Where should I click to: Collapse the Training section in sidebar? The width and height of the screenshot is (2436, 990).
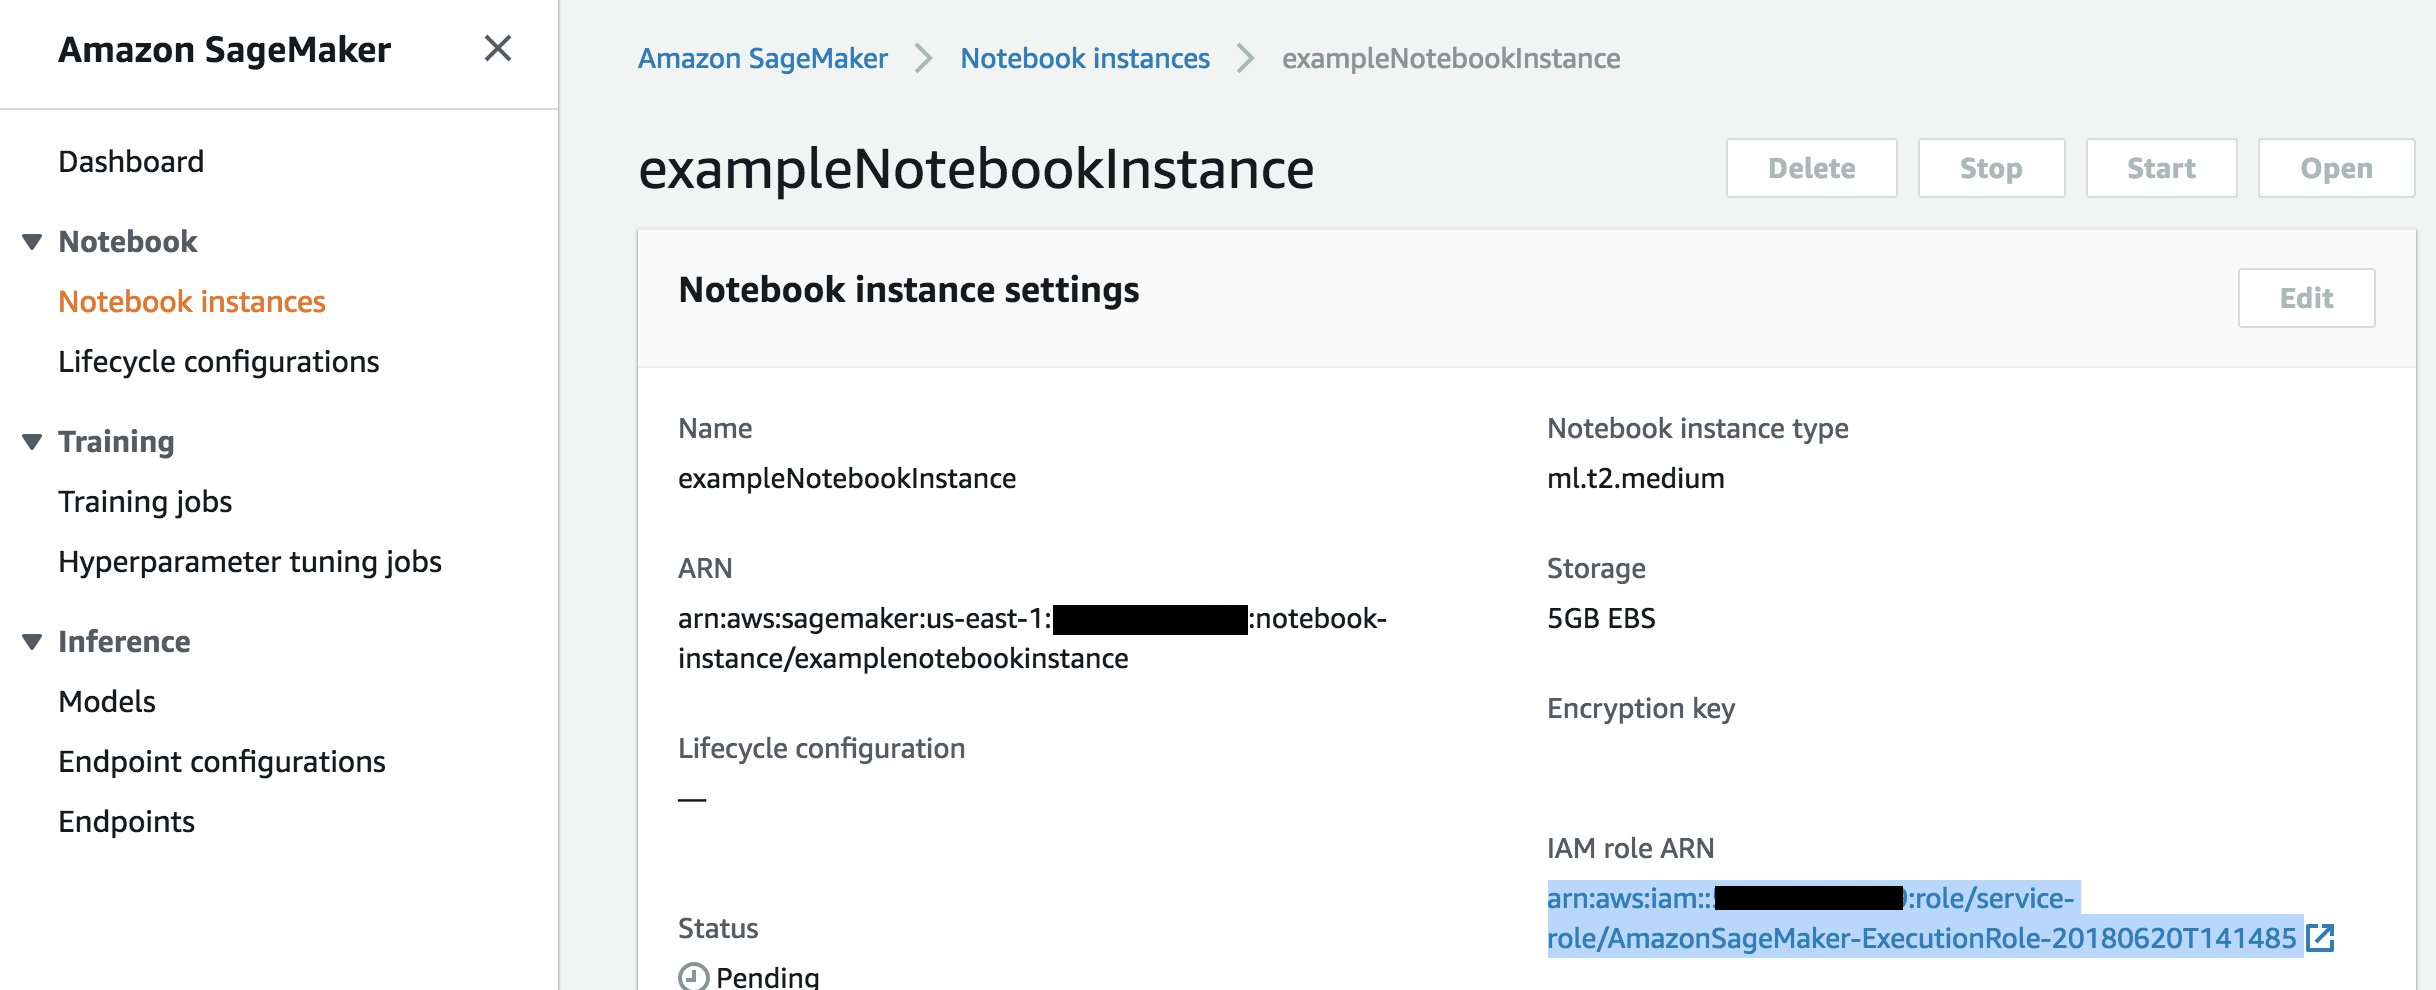(32, 441)
